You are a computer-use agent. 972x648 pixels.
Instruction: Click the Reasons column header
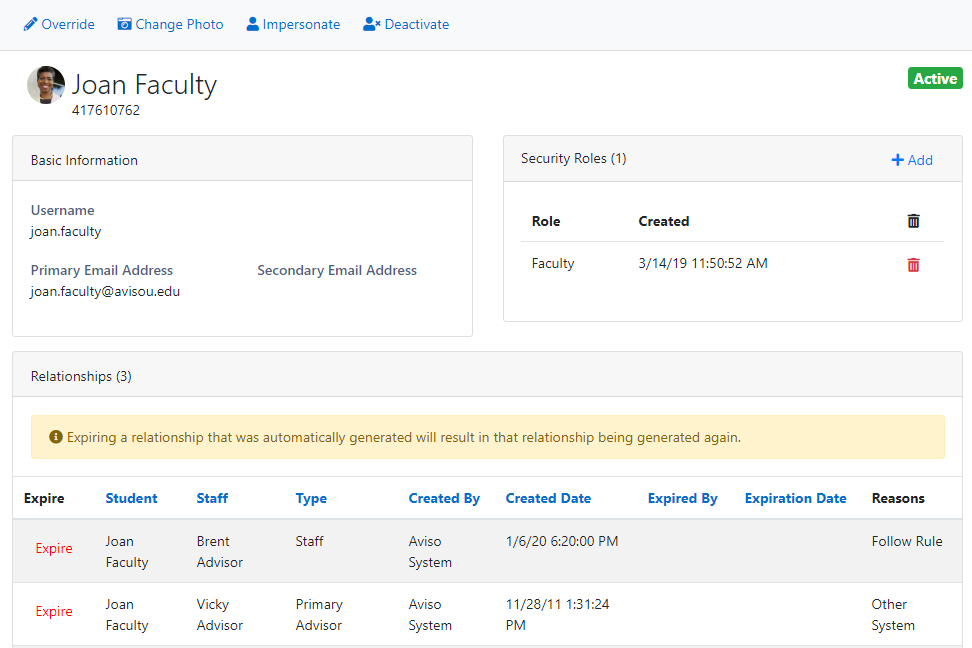[898, 499]
